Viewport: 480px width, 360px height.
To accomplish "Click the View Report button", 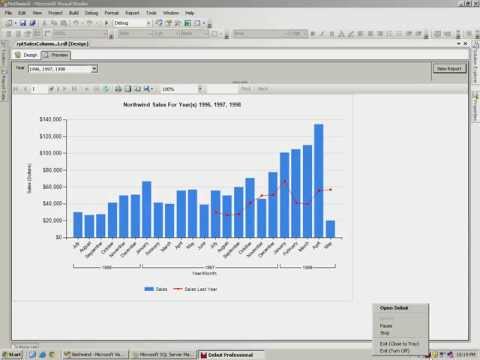I will (x=449, y=69).
